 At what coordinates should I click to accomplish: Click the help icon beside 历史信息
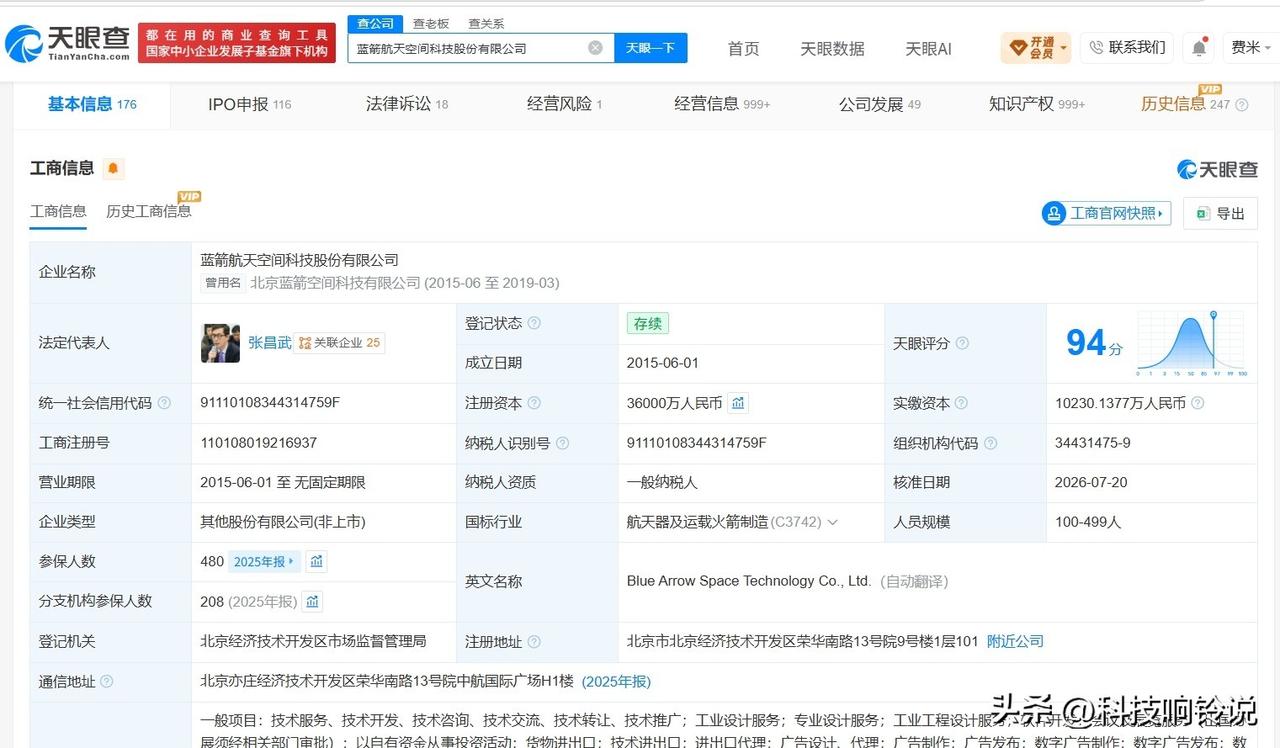(x=1242, y=105)
